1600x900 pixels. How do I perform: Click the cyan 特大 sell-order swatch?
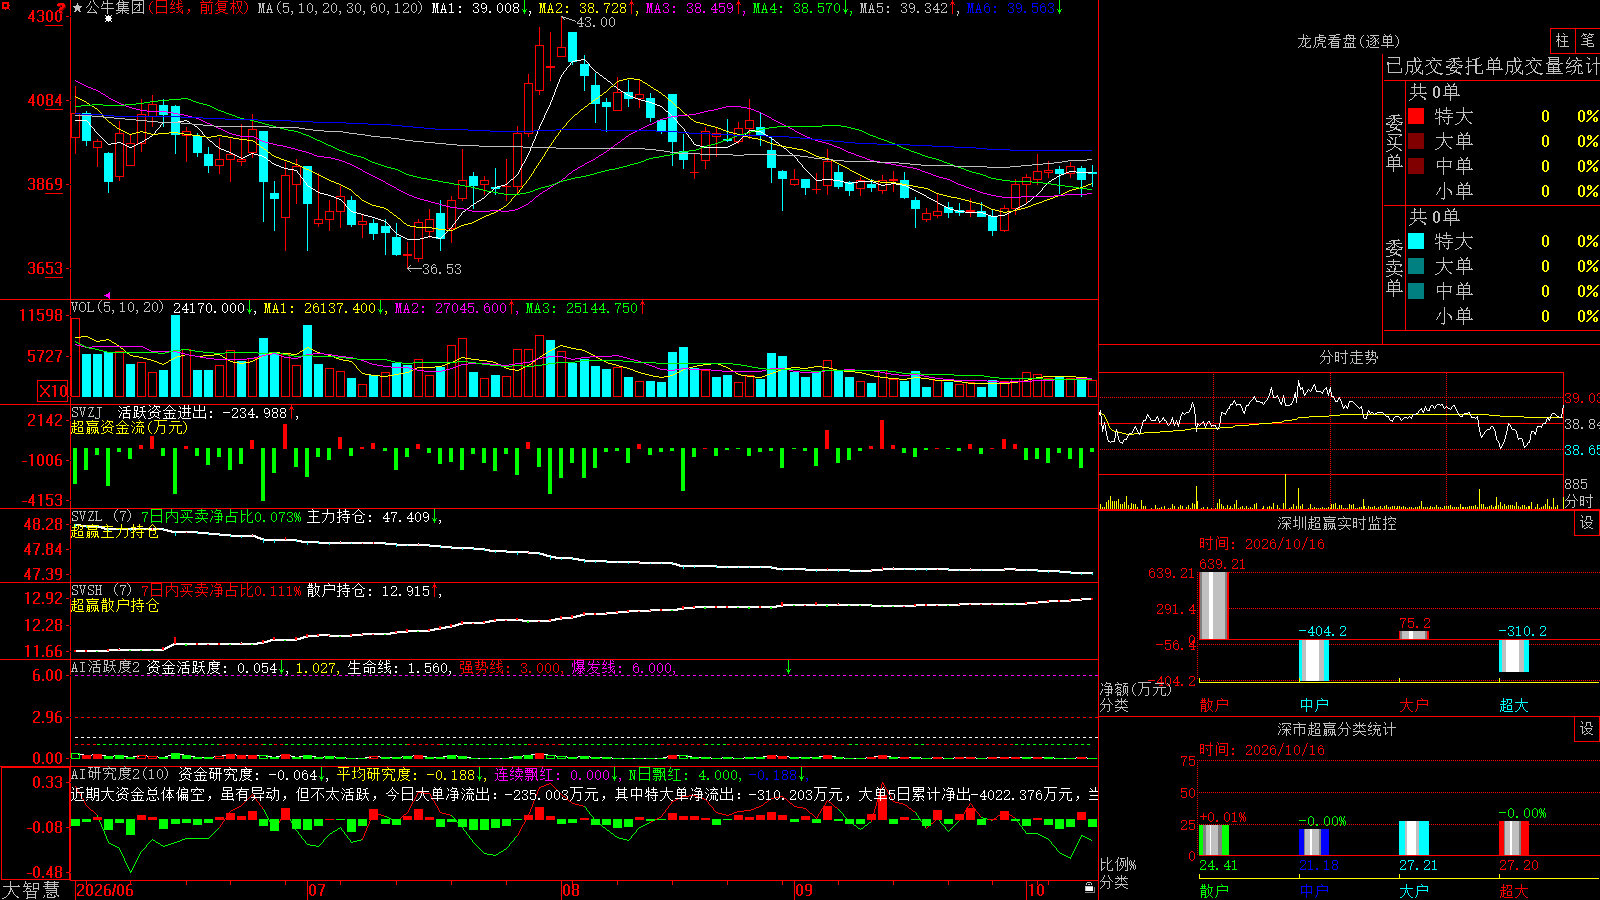tap(1416, 241)
